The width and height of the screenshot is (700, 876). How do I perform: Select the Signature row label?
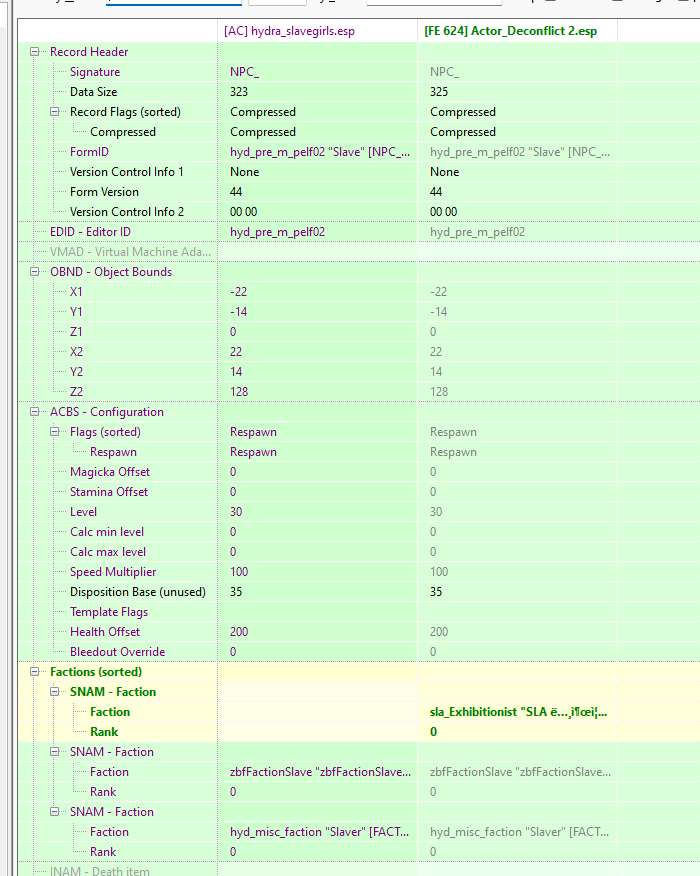(x=95, y=72)
